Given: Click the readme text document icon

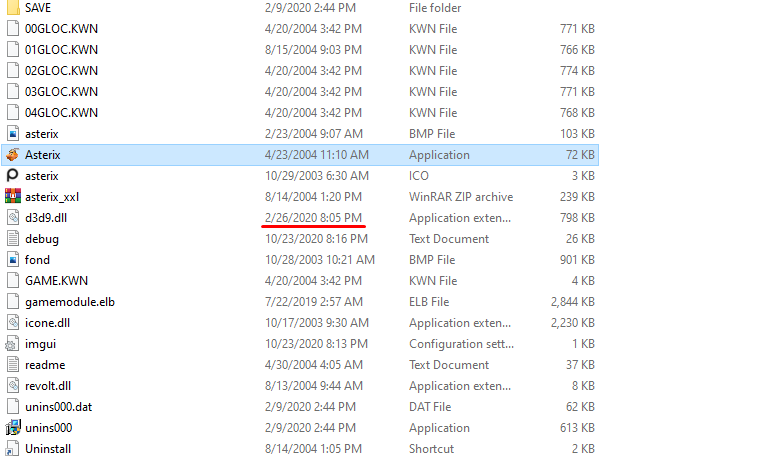Looking at the screenshot, I should pos(13,364).
